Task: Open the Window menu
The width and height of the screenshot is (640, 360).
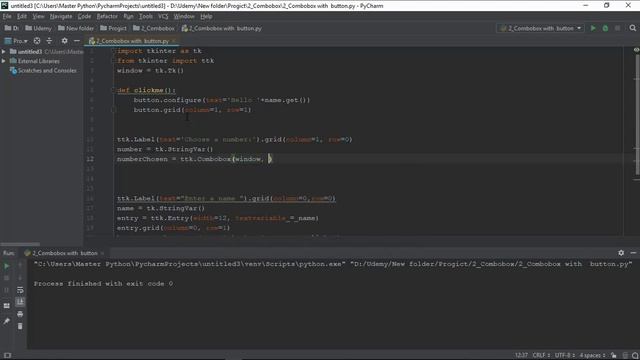Action: (184, 16)
